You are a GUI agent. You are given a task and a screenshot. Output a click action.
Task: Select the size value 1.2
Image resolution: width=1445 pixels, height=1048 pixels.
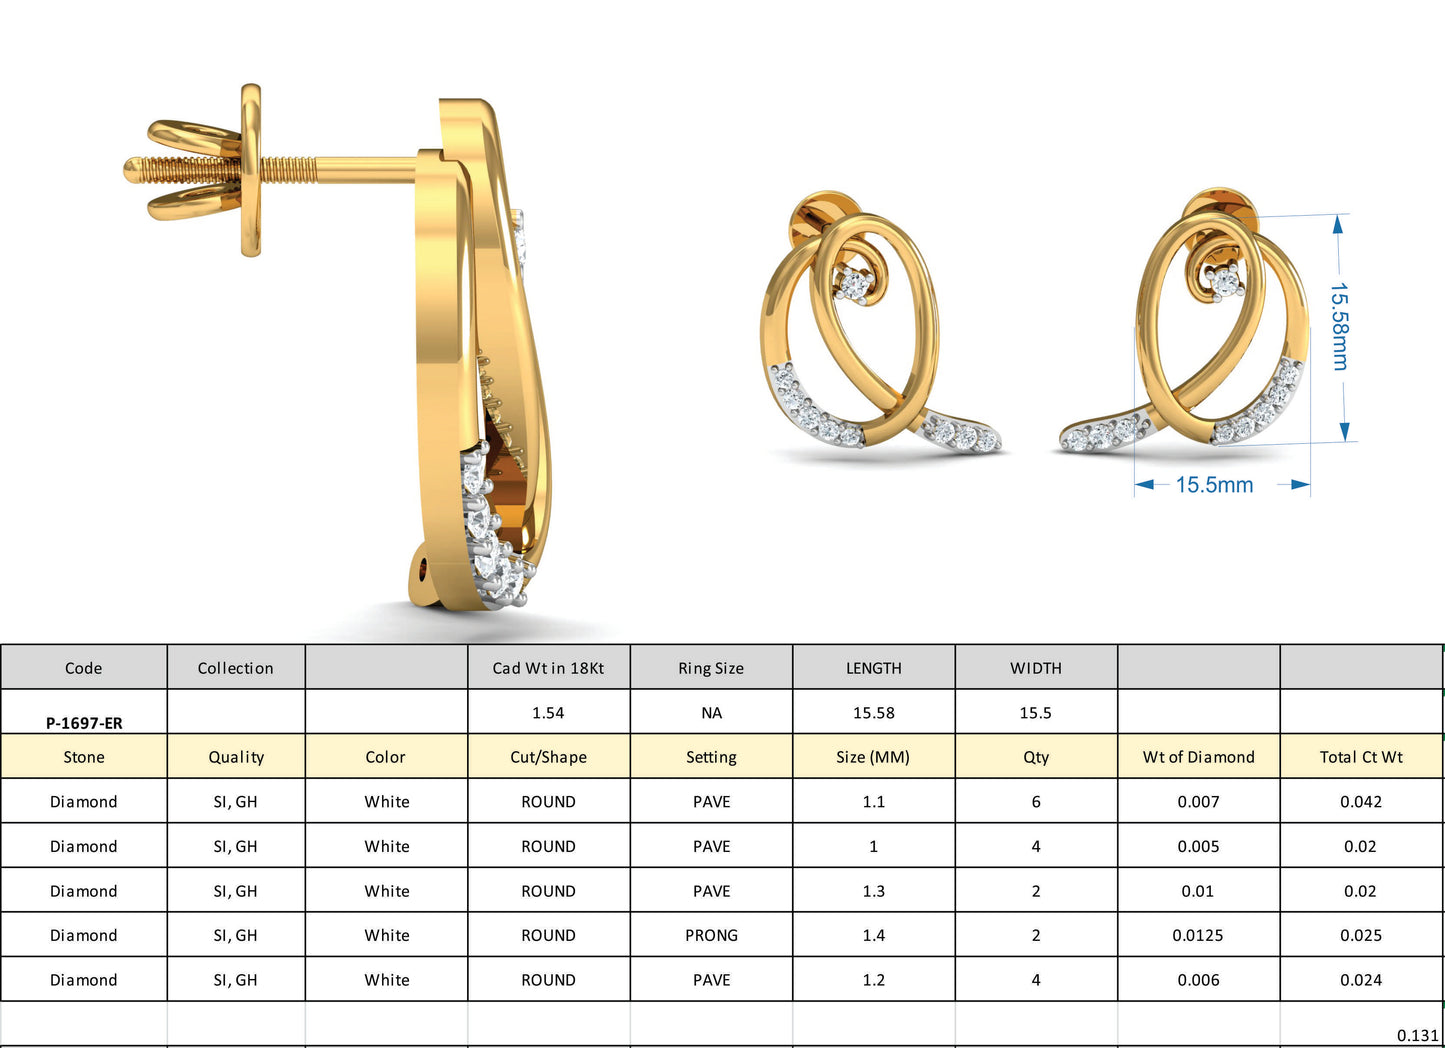click(x=874, y=980)
